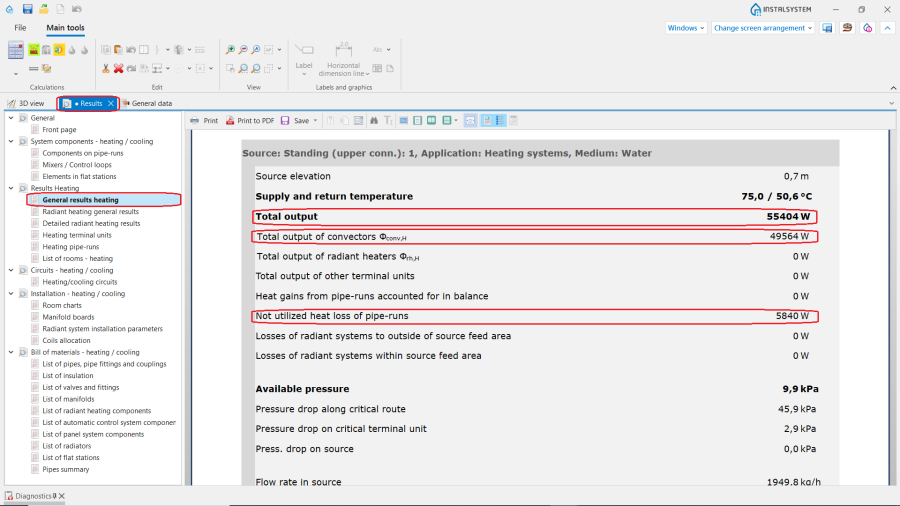Viewport: 900px width, 506px height.
Task: Select Room charts in the tree
Action: click(x=62, y=305)
